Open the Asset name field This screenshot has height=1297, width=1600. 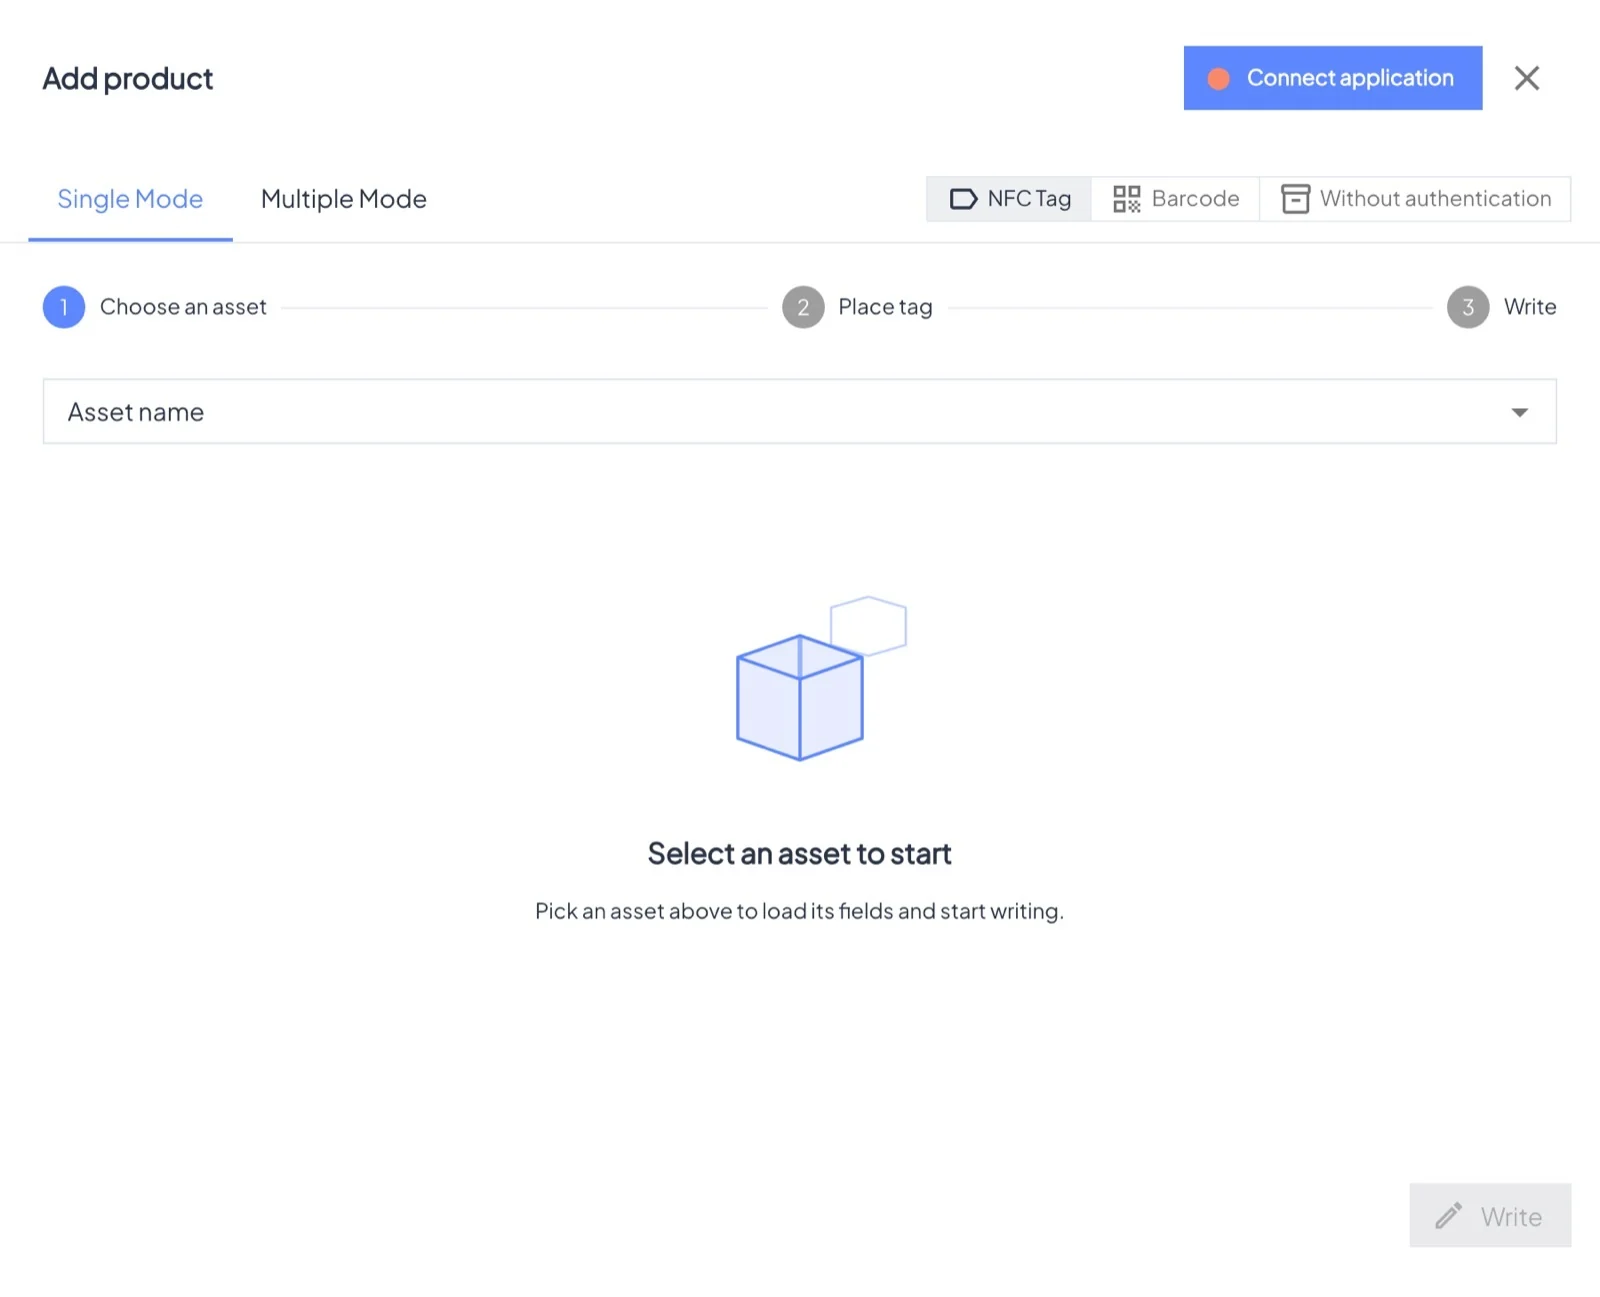coord(799,411)
